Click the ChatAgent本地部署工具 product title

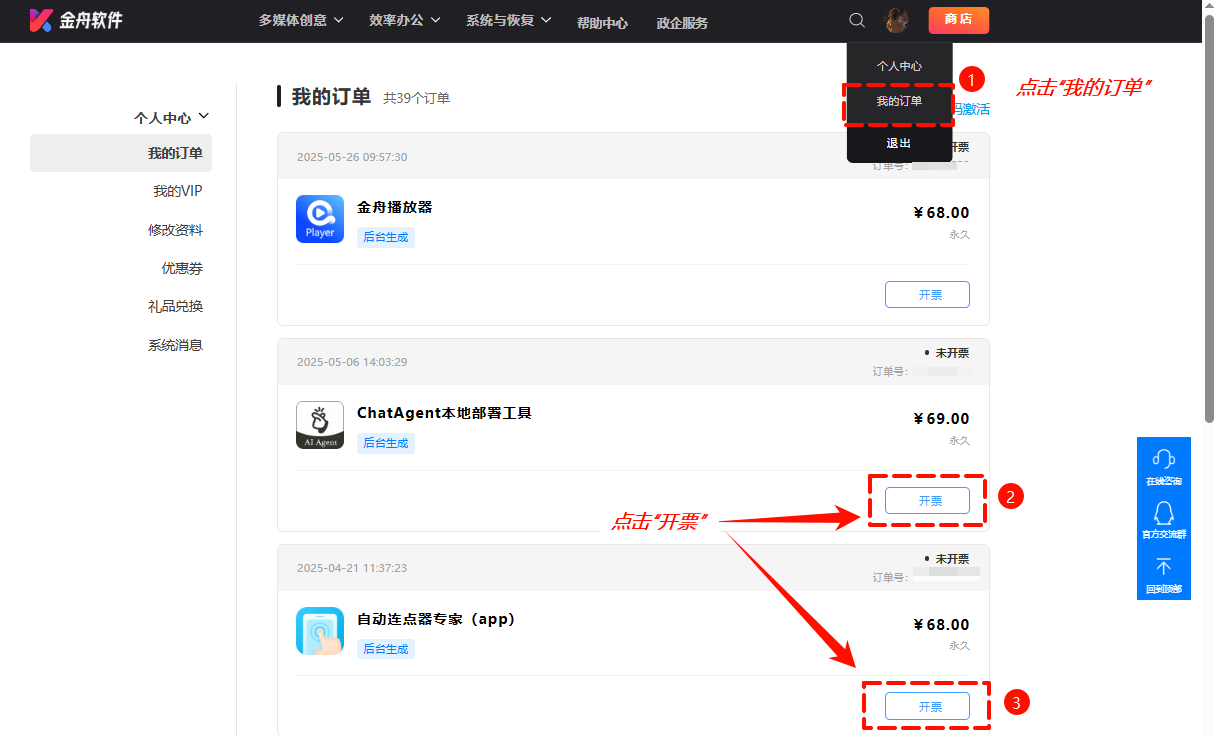[444, 413]
